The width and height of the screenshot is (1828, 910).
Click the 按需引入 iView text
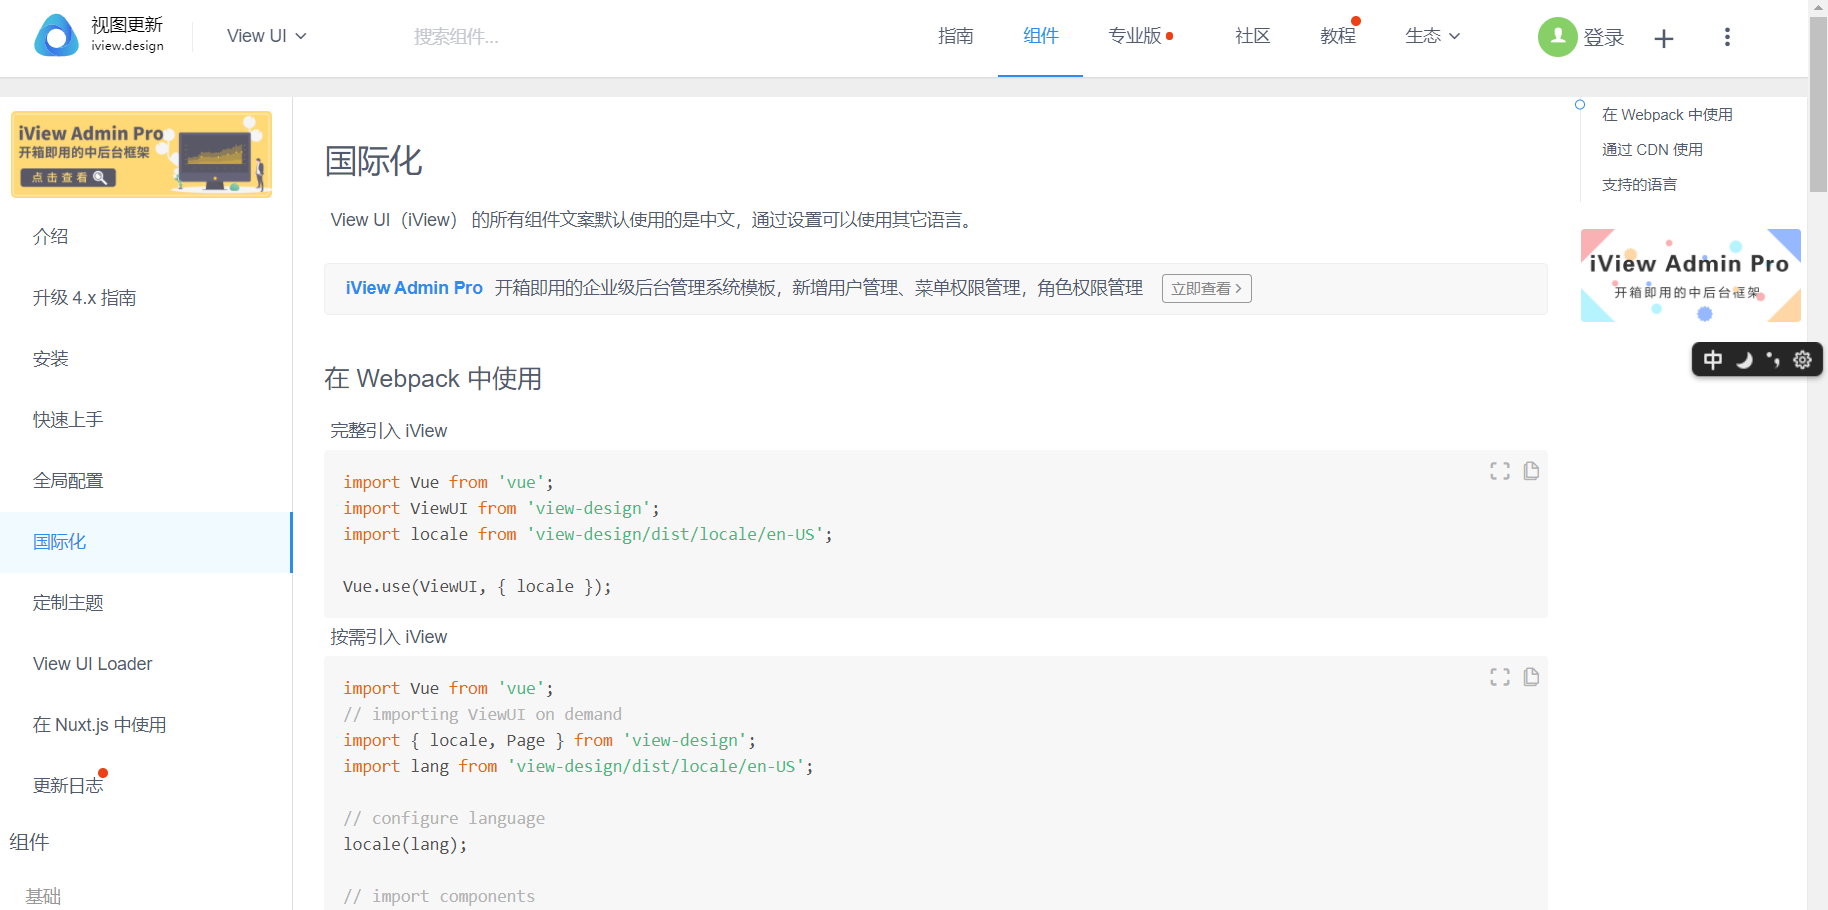[x=389, y=637]
